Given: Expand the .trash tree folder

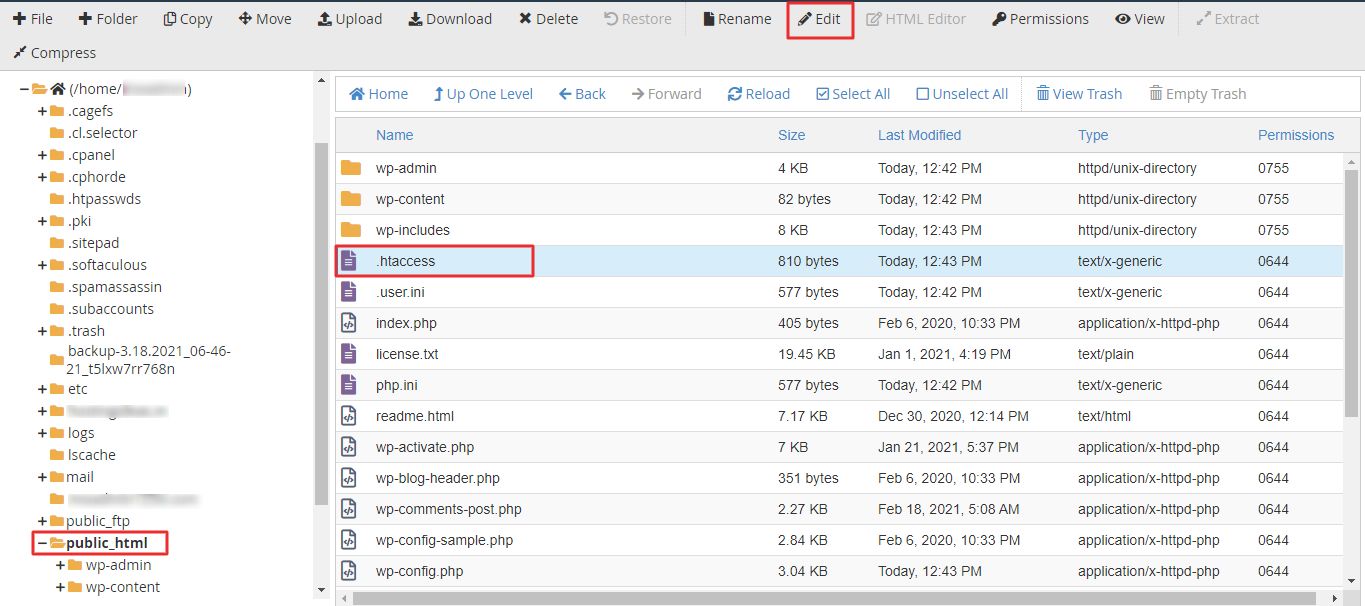Looking at the screenshot, I should point(42,331).
